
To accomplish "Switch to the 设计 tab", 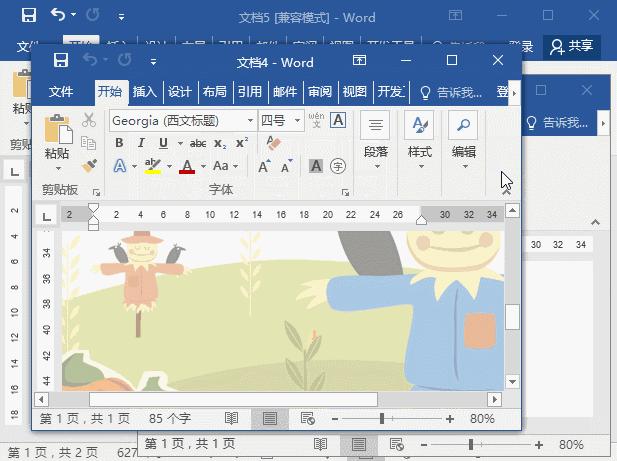I will pos(180,92).
